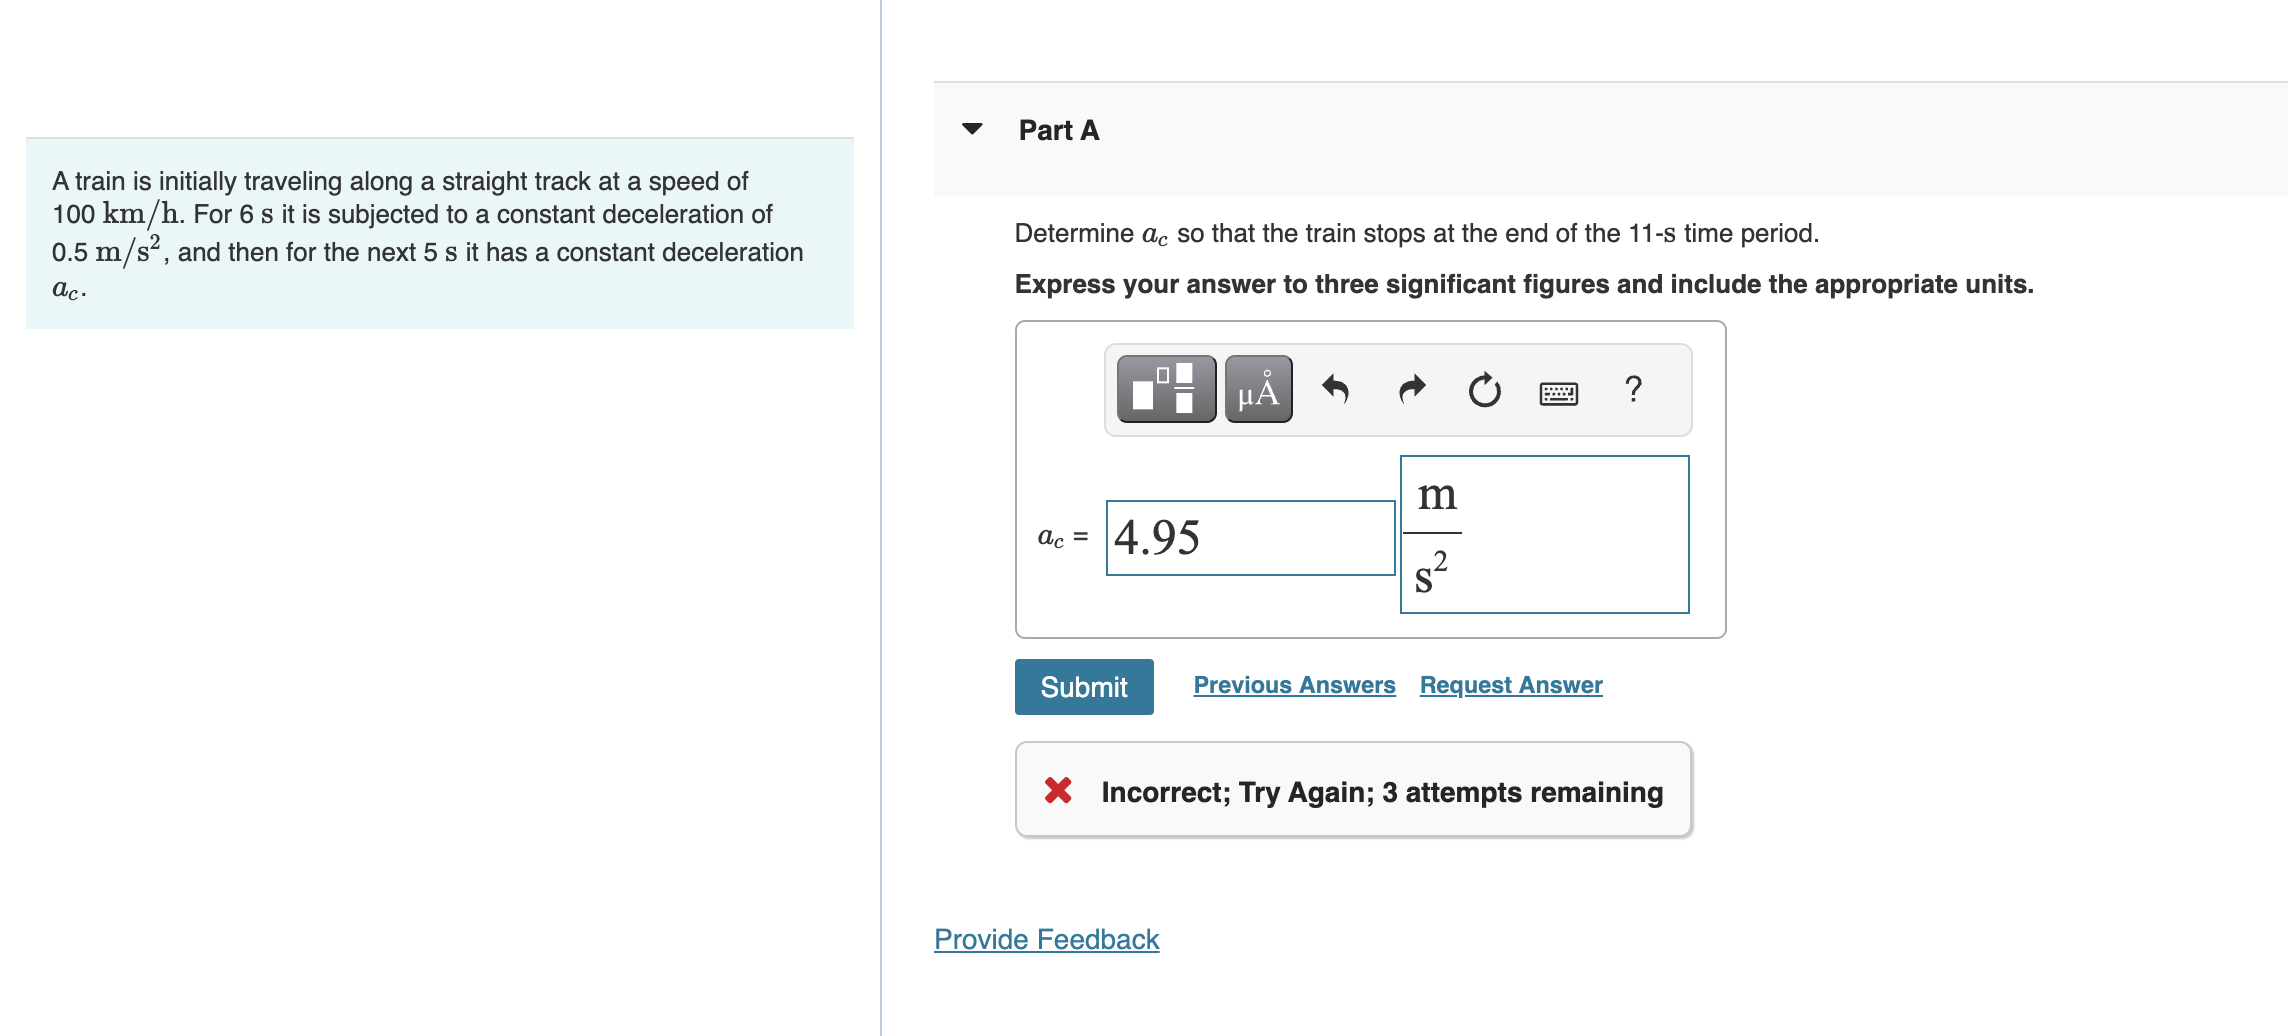Click the 4.95 value input field
This screenshot has height=1036, width=2288.
(x=1250, y=538)
